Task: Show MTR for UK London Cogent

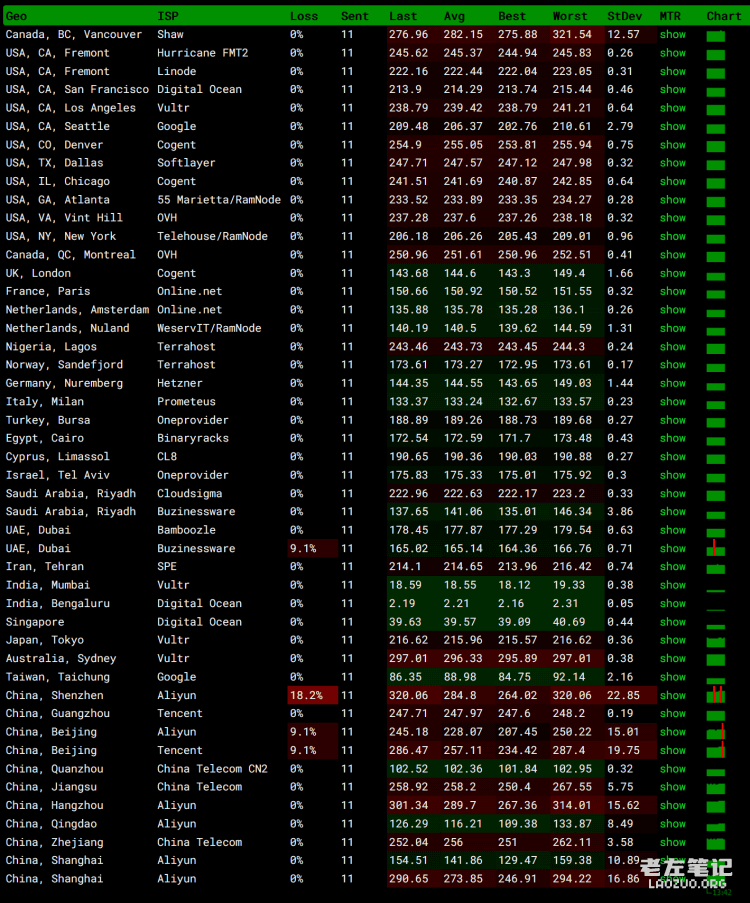Action: pos(673,273)
